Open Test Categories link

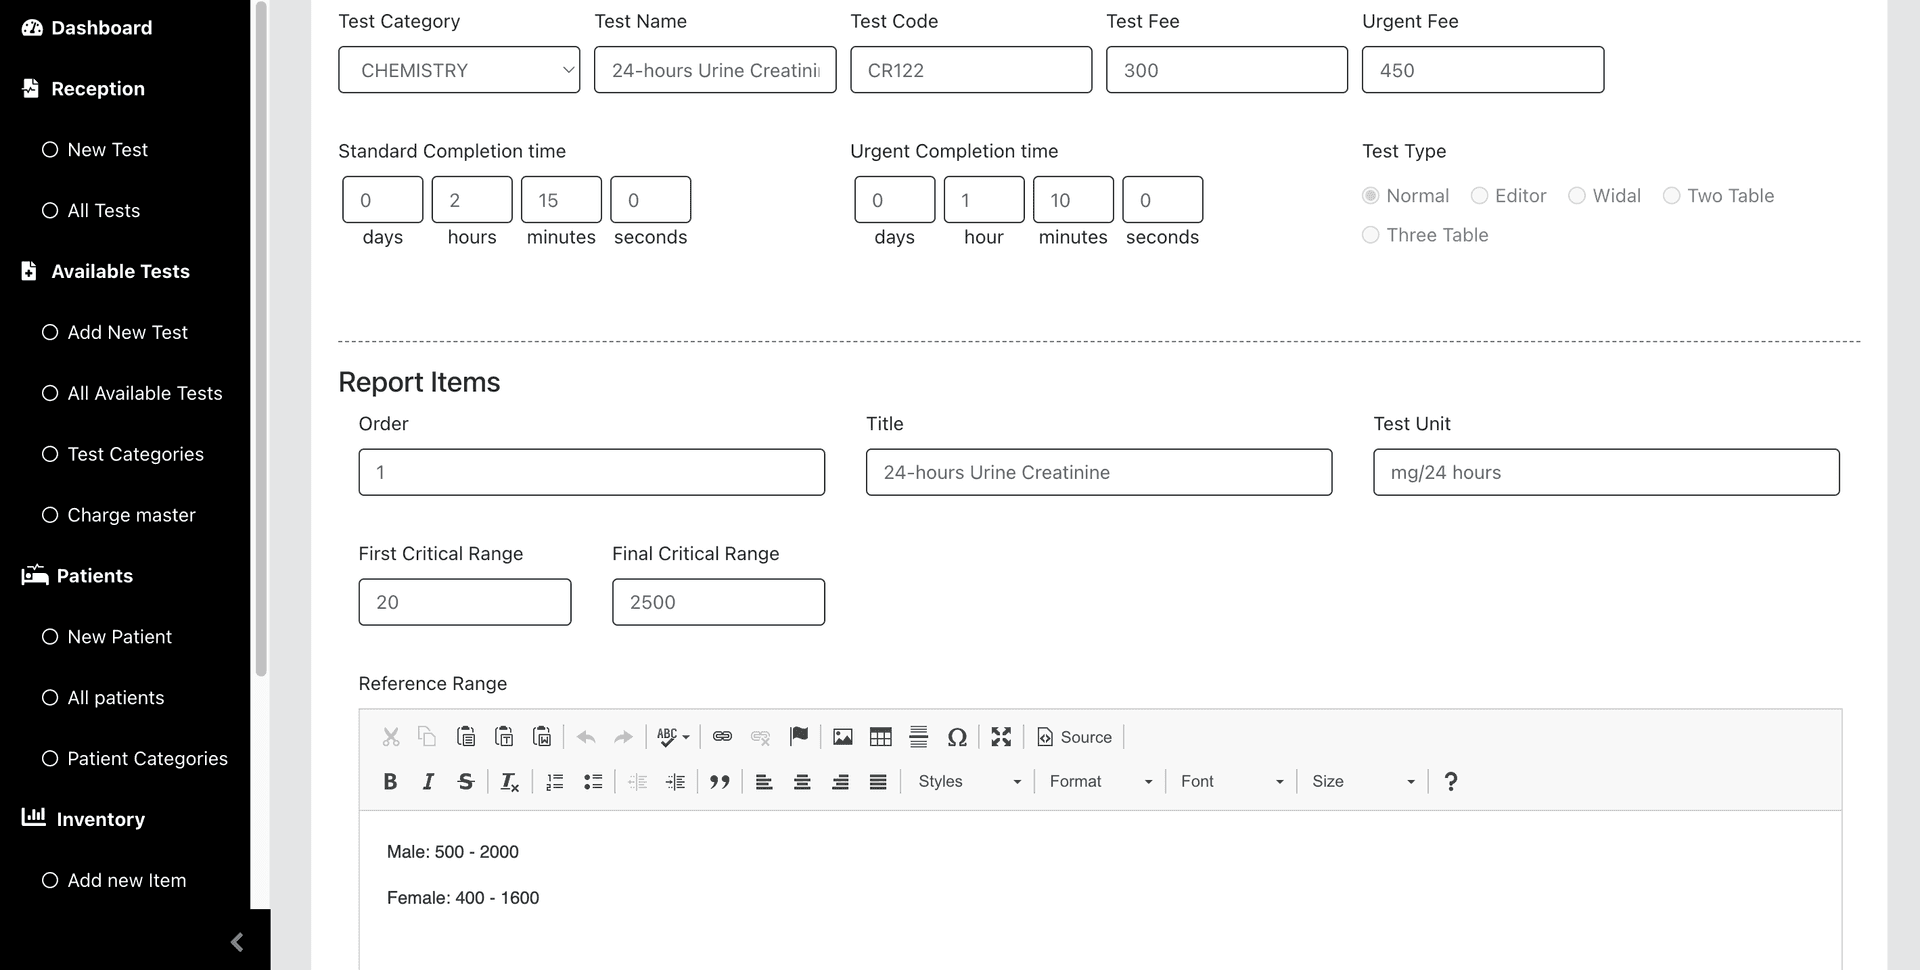(123, 455)
